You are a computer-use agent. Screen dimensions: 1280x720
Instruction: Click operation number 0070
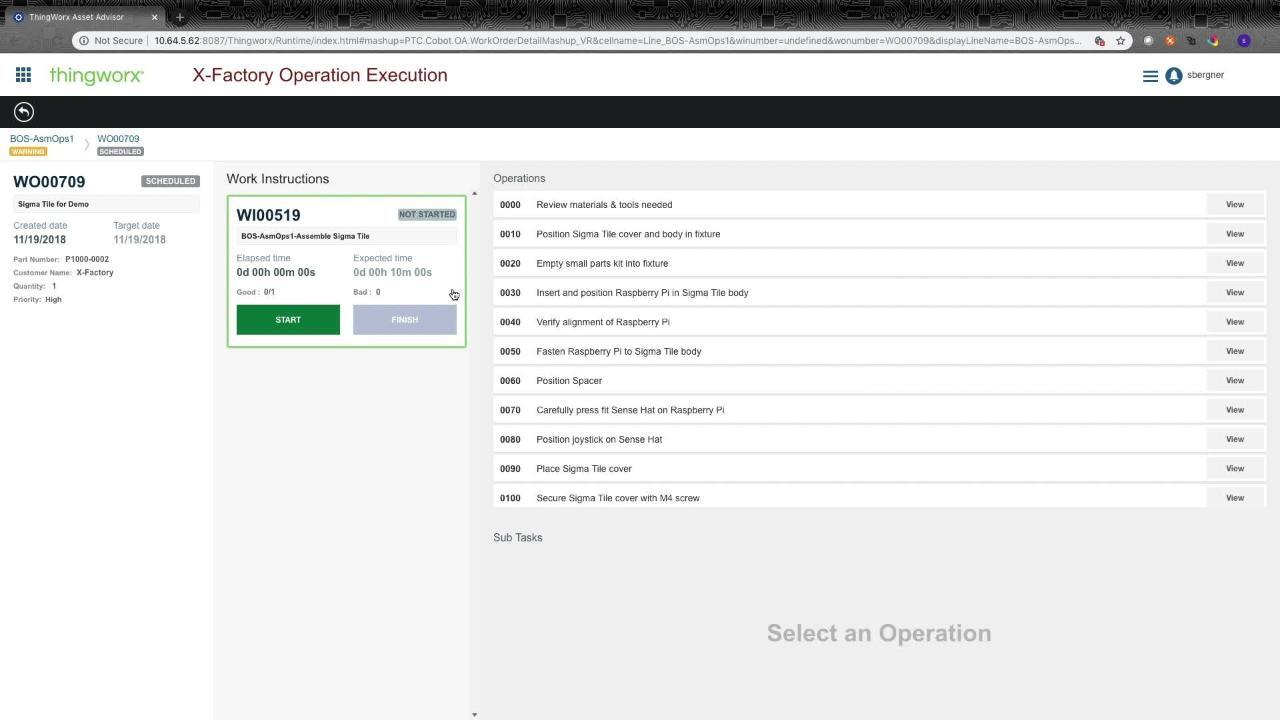tap(510, 410)
